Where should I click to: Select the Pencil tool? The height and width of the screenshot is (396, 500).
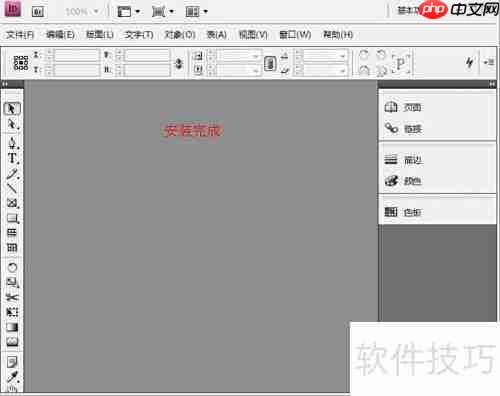(12, 173)
